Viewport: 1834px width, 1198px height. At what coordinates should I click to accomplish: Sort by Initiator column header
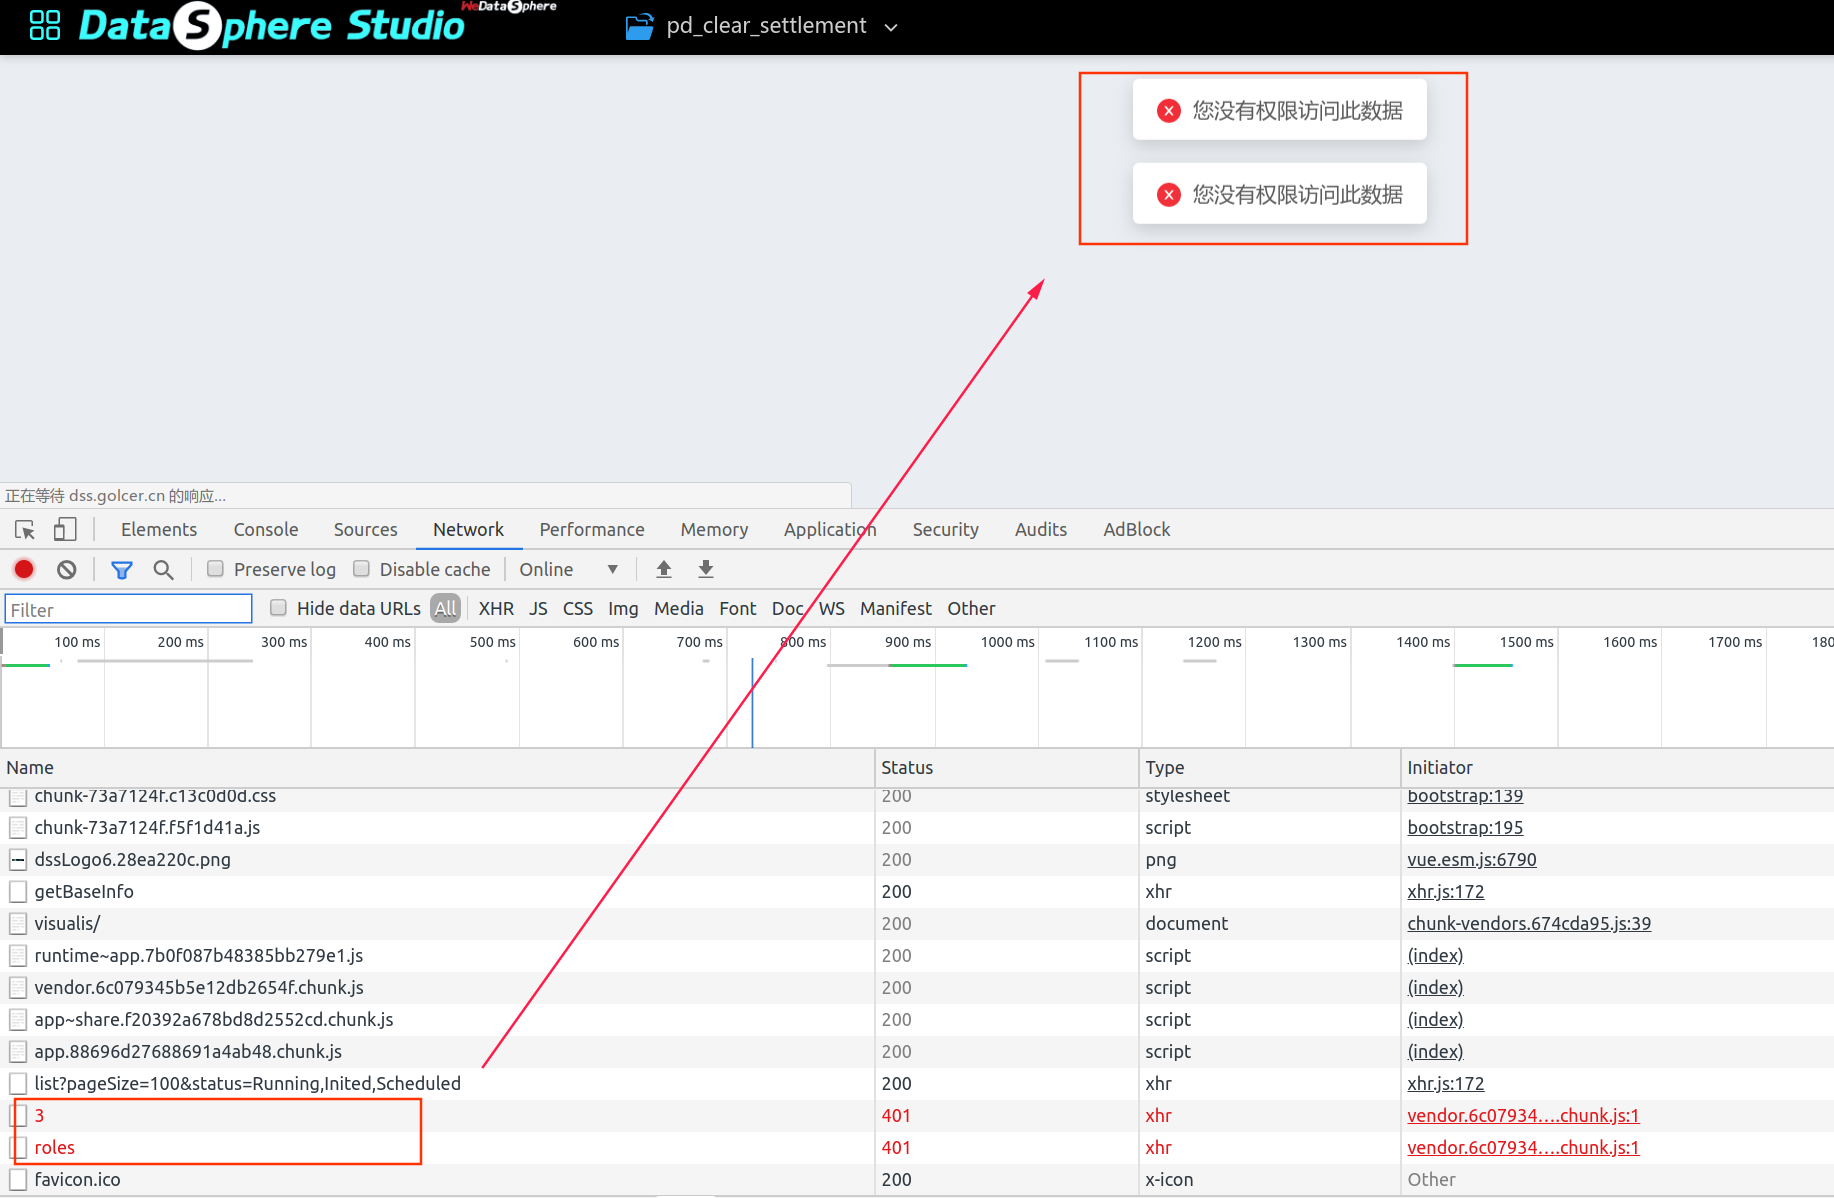coord(1617,768)
